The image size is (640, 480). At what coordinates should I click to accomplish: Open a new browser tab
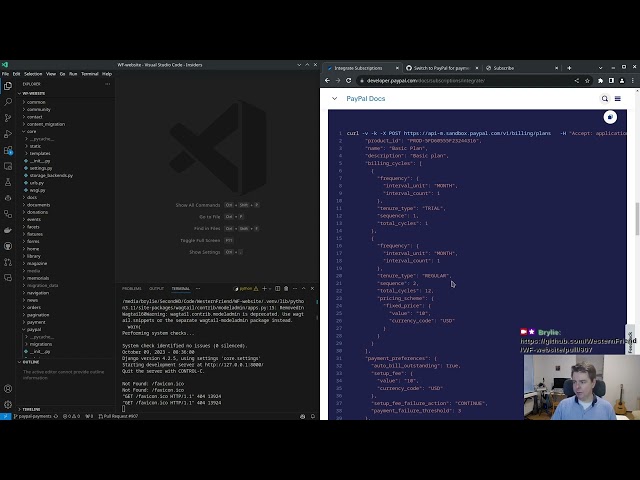tap(569, 68)
